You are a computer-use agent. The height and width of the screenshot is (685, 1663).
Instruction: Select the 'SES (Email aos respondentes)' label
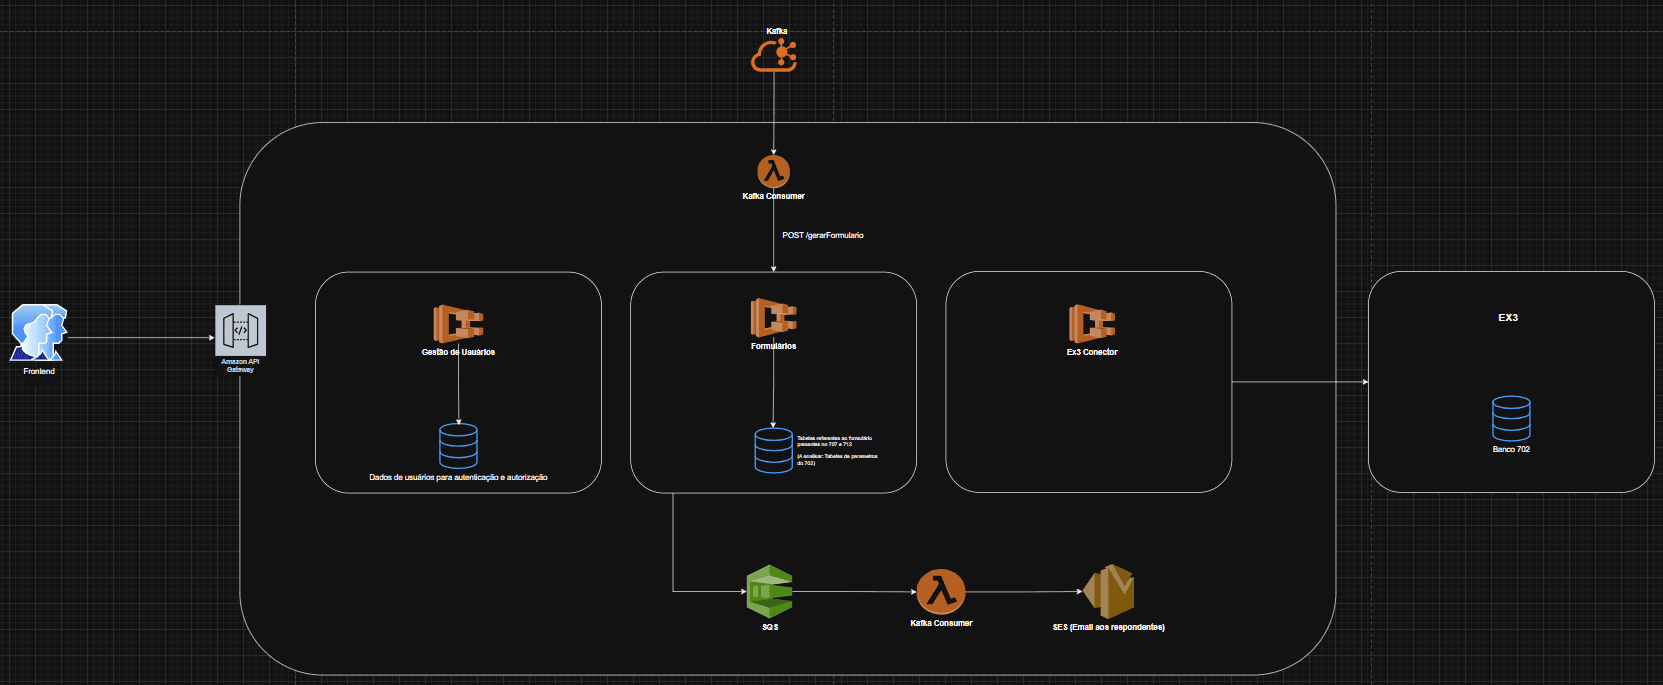pyautogui.click(x=1108, y=628)
